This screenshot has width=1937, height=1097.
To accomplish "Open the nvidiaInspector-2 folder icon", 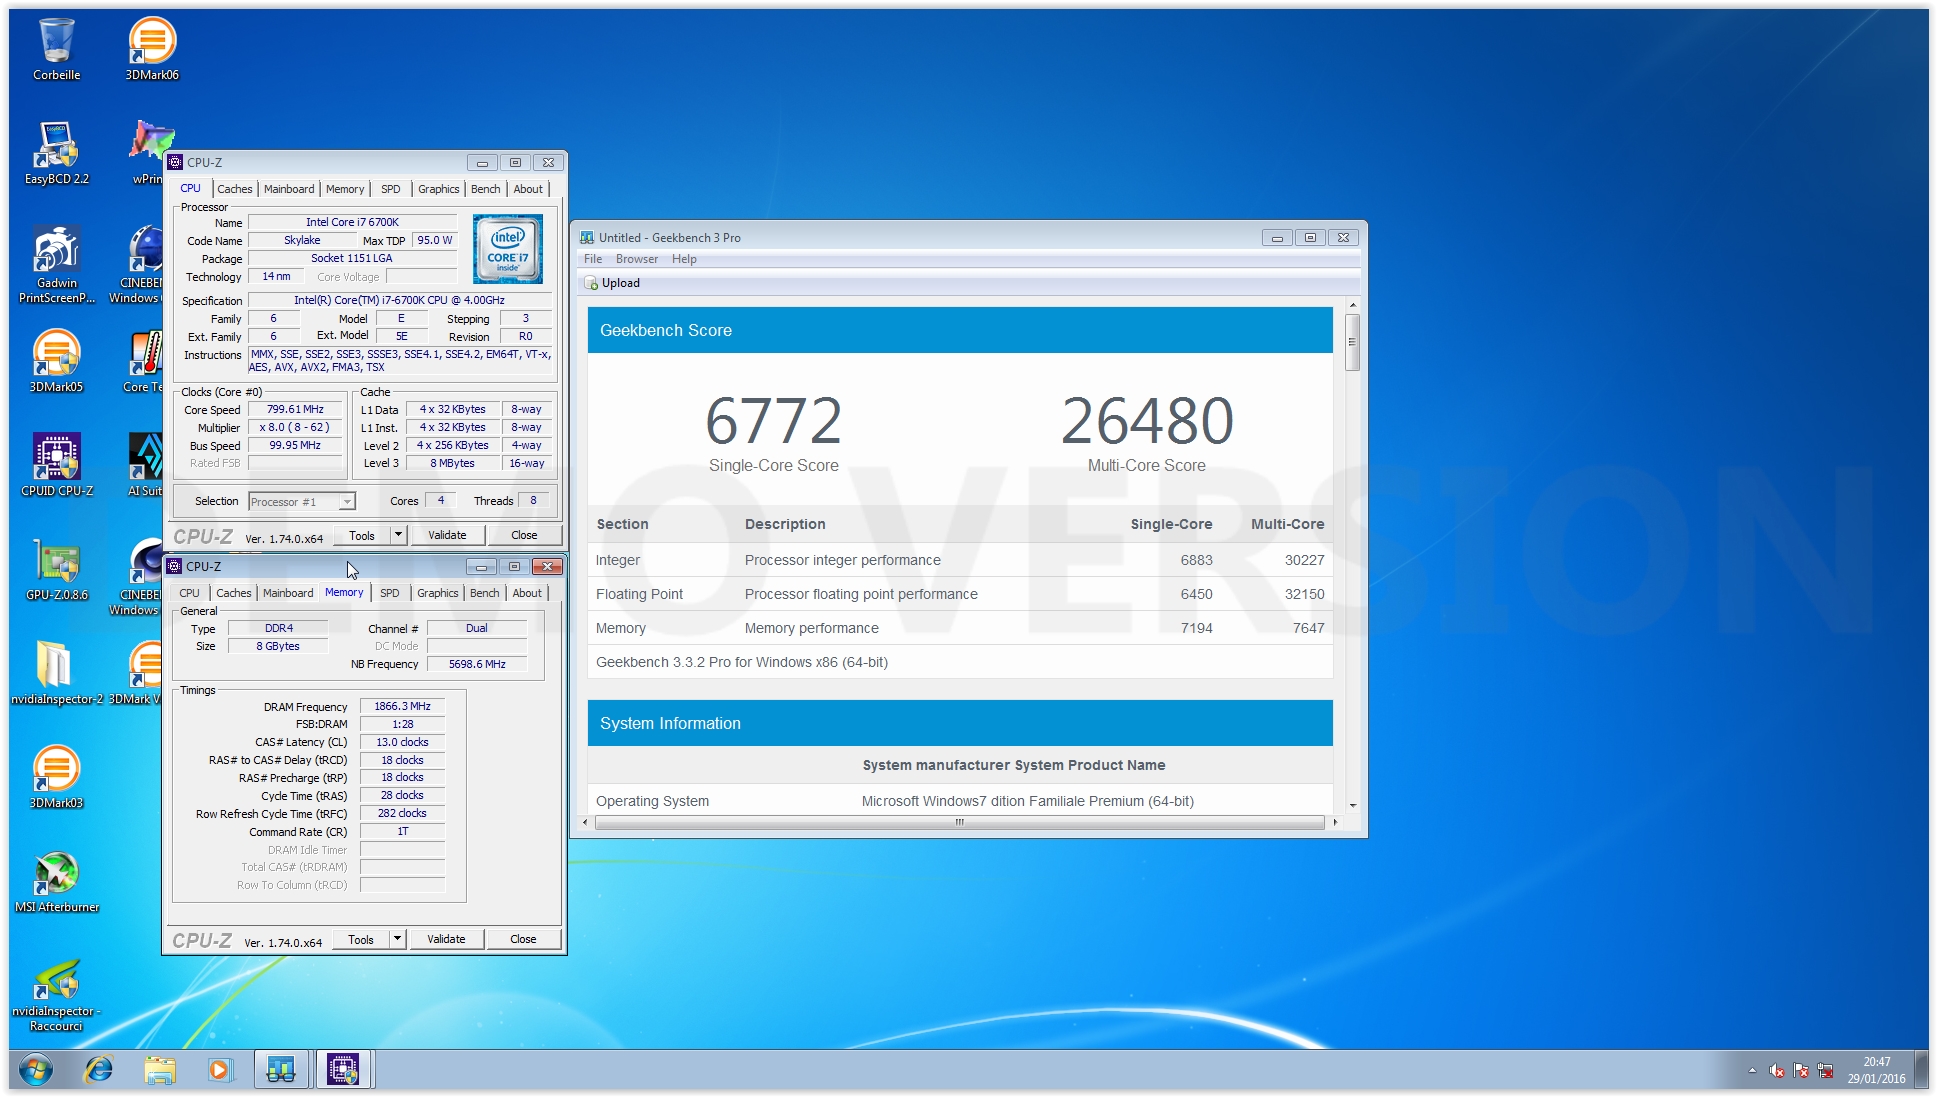I will pyautogui.click(x=56, y=674).
